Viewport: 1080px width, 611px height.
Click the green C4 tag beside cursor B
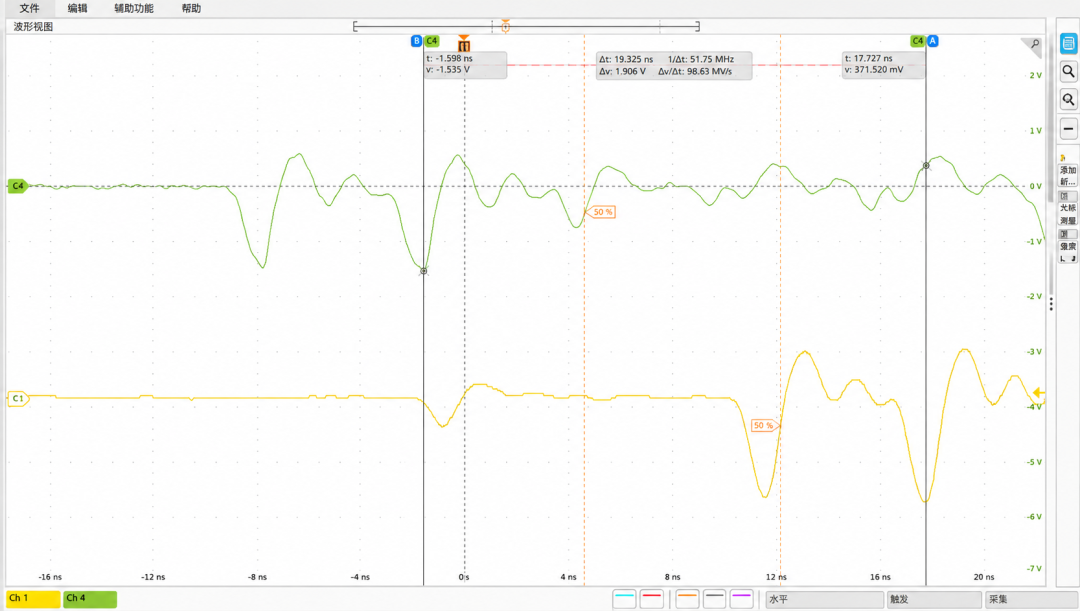point(432,41)
